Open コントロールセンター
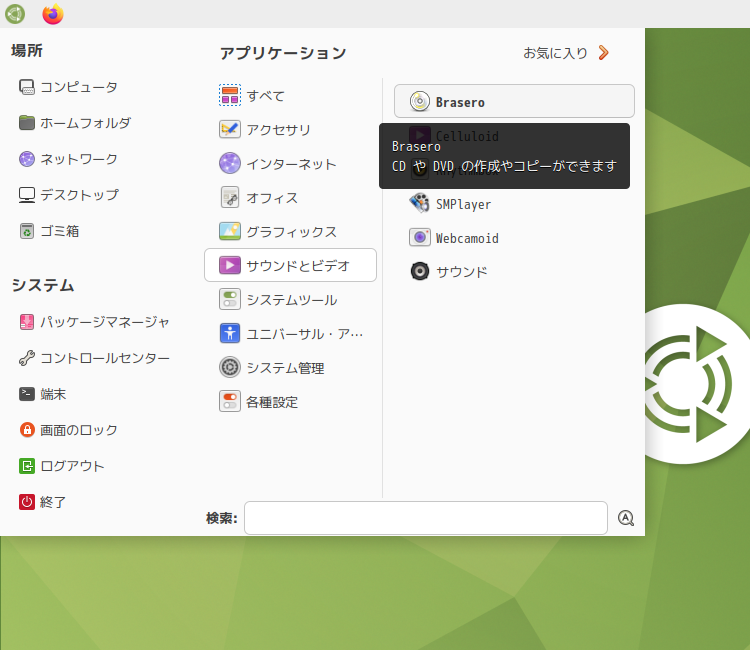The image size is (750, 650). pos(94,358)
